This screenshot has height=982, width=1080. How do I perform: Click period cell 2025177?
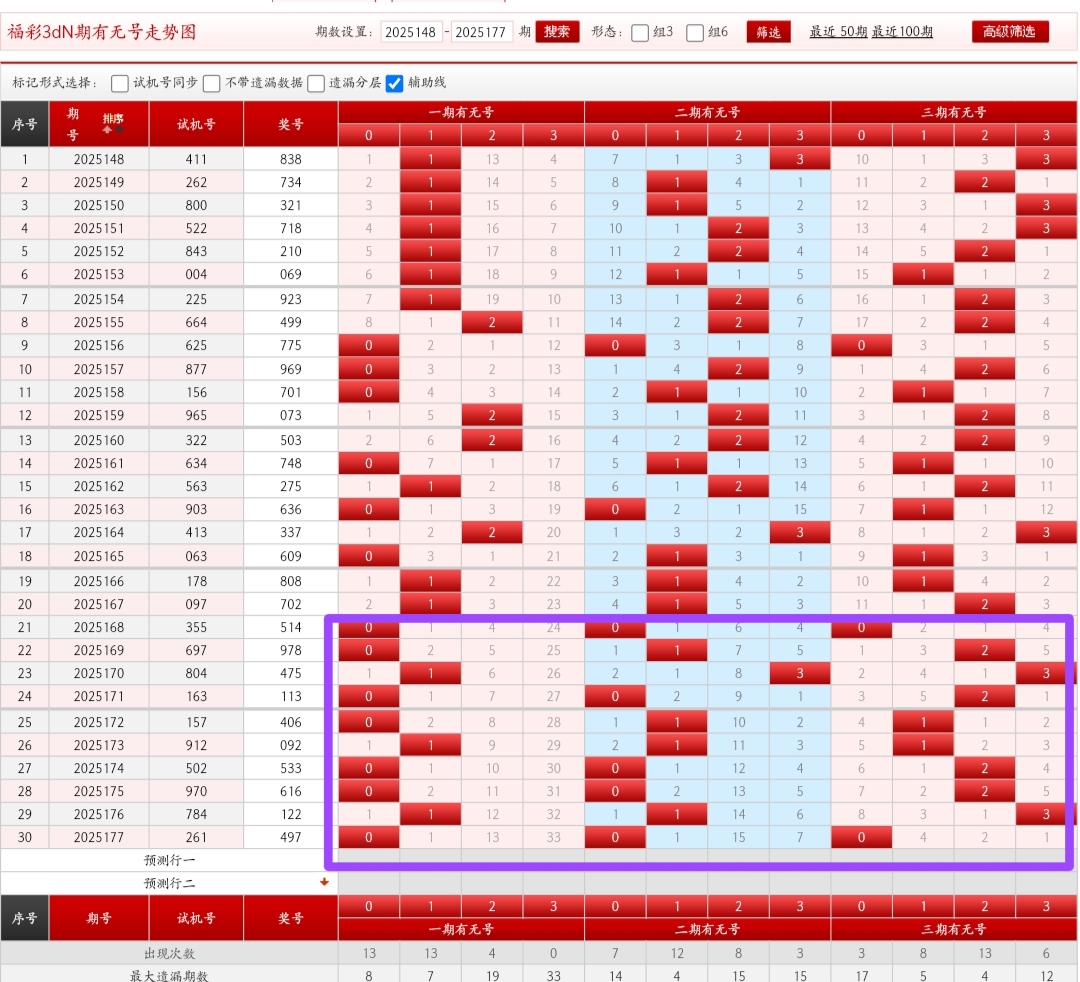point(99,838)
